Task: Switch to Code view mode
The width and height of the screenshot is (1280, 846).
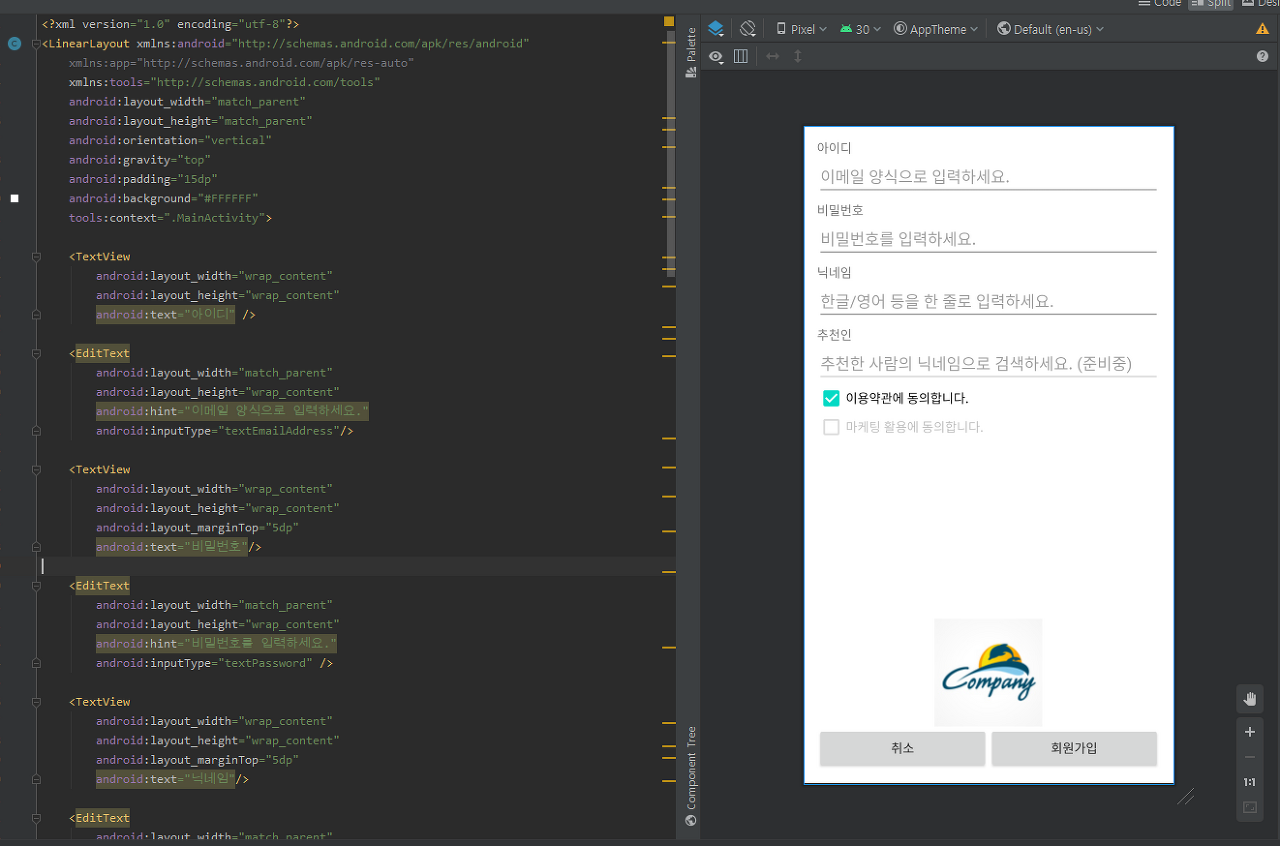Action: coord(1160,3)
